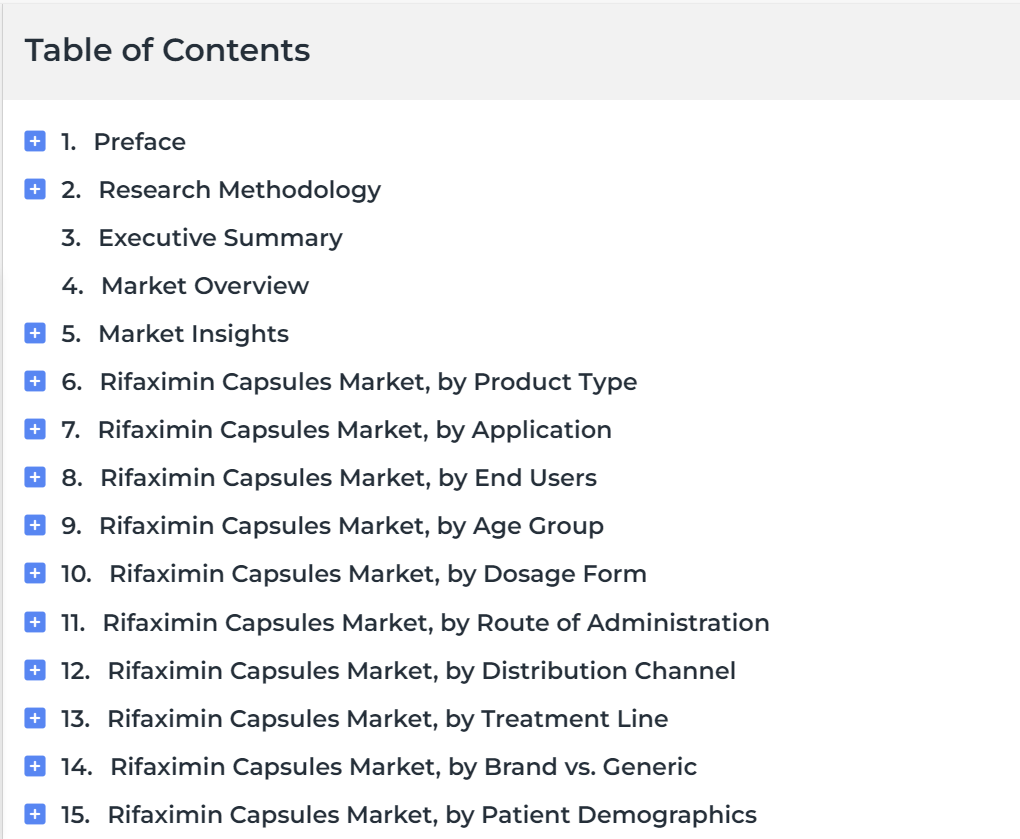Viewport: 1020px width, 839px height.
Task: Click plus icon beside Distribution Channel
Action: pos(35,670)
